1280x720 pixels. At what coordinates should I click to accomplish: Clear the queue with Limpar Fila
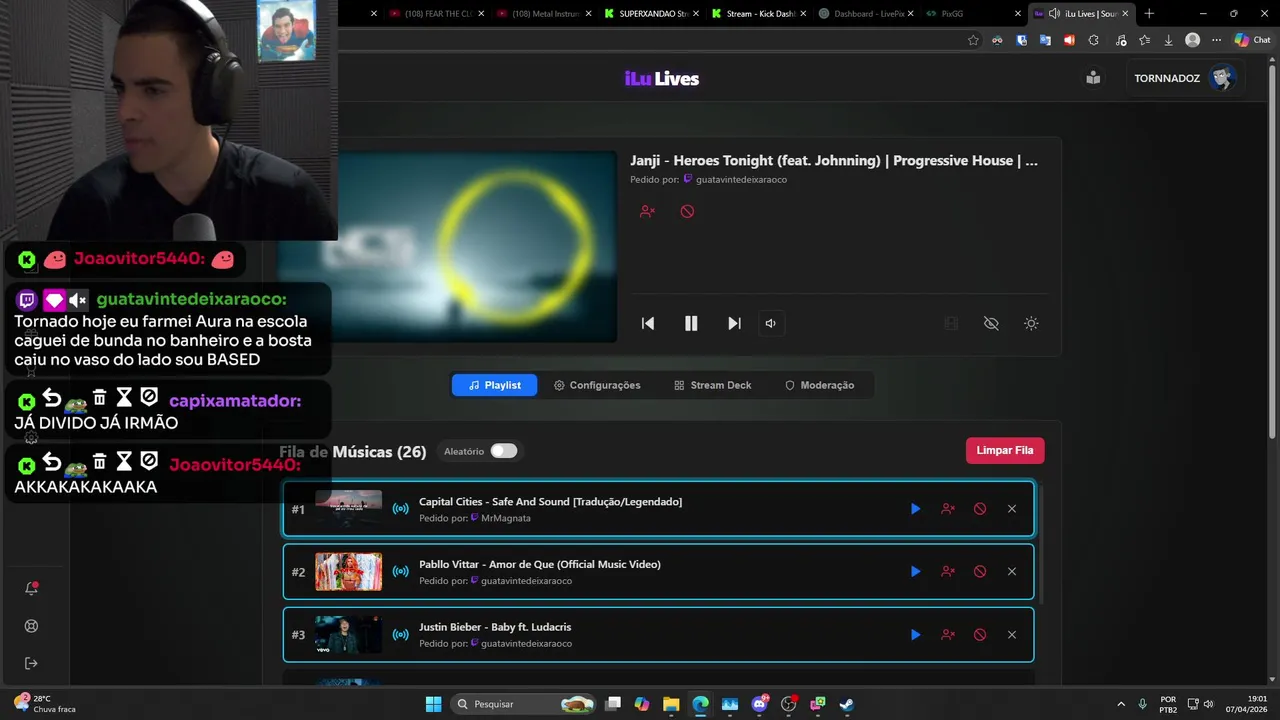pos(1005,450)
